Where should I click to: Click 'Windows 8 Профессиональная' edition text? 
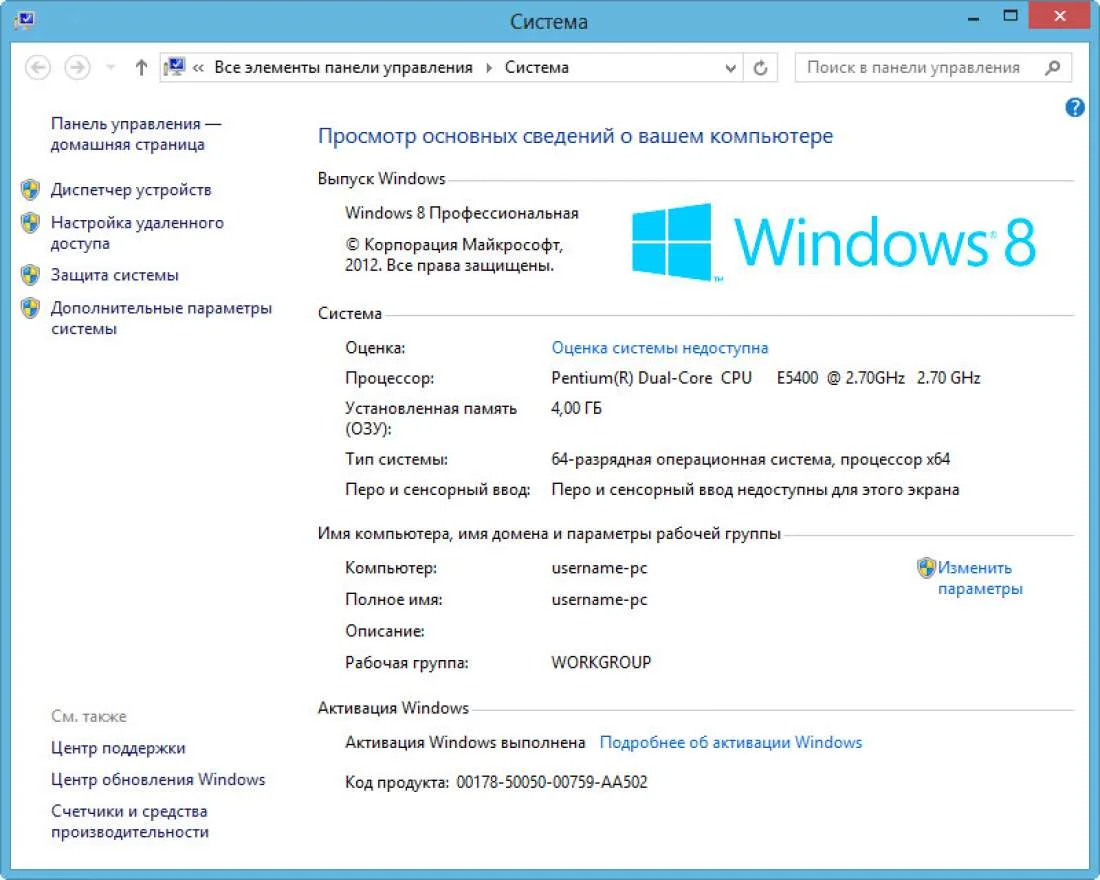[x=462, y=213]
